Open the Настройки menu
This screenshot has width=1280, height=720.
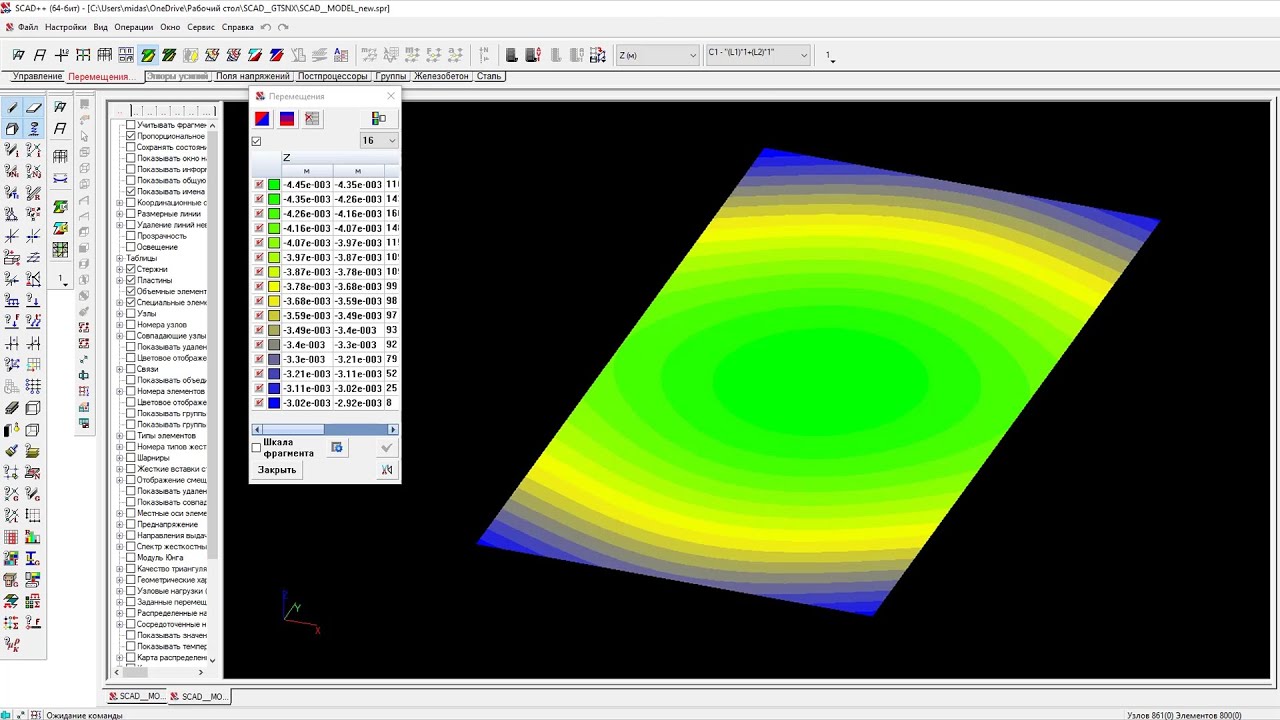(66, 27)
